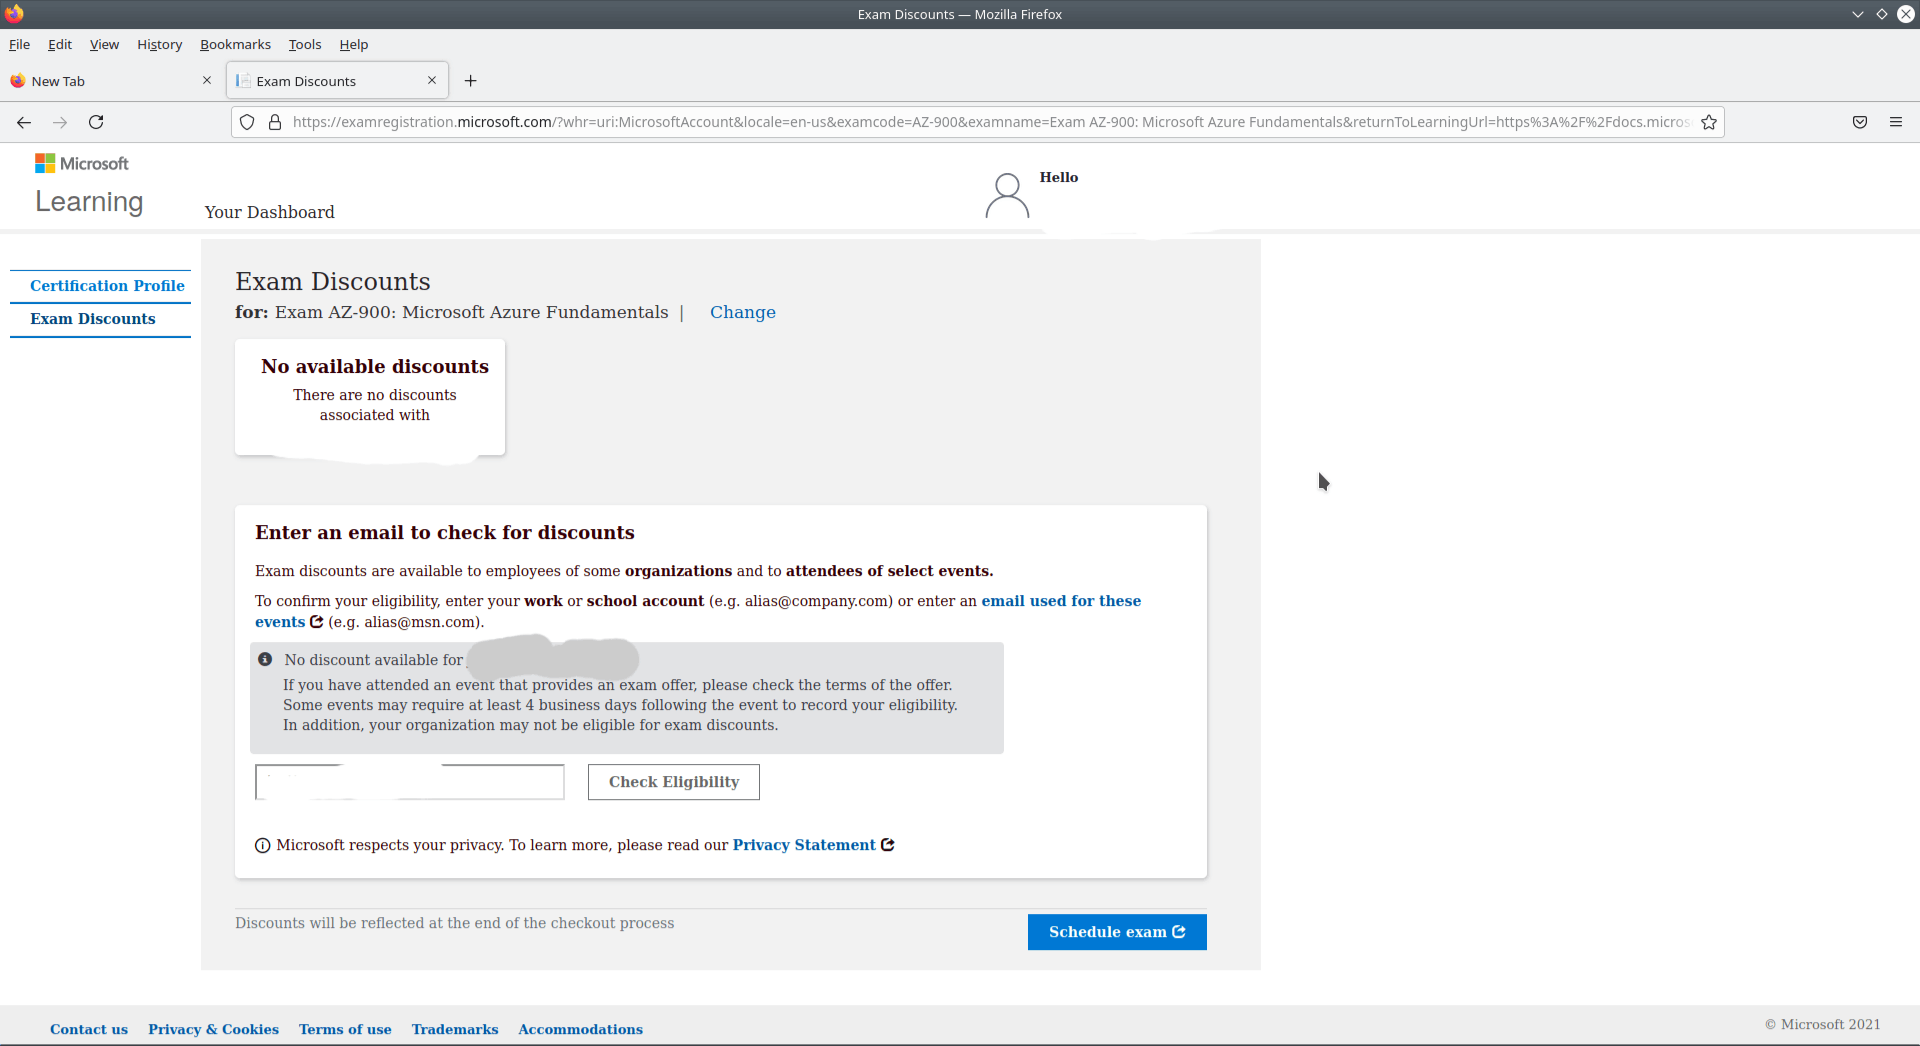
Task: Click the window minimize chevron
Action: [x=1858, y=14]
